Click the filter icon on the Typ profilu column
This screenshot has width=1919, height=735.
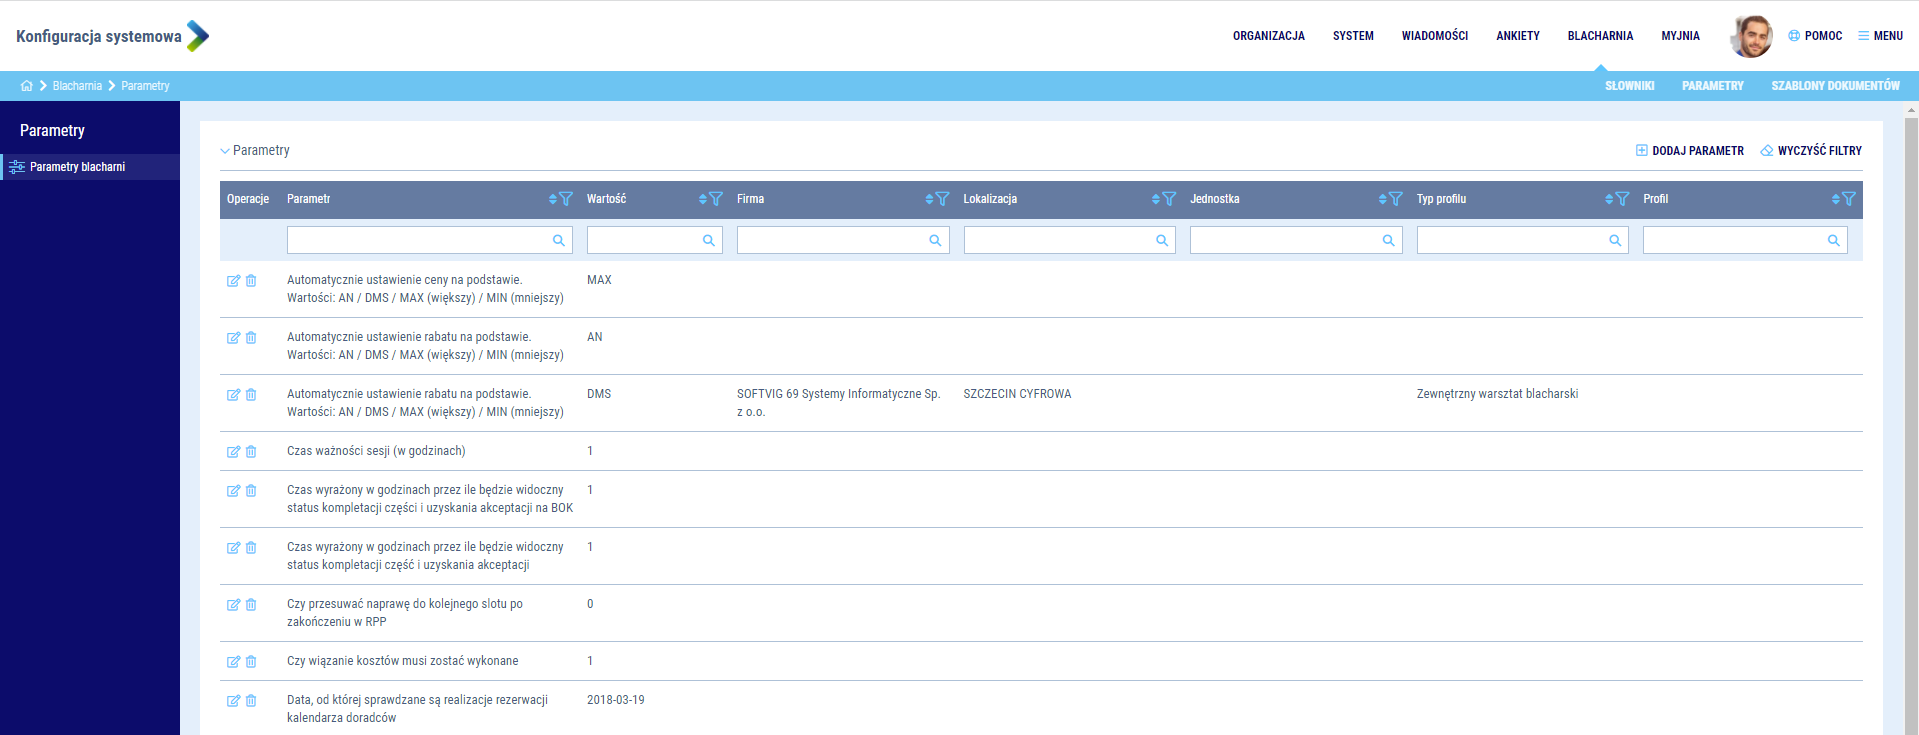click(x=1622, y=199)
